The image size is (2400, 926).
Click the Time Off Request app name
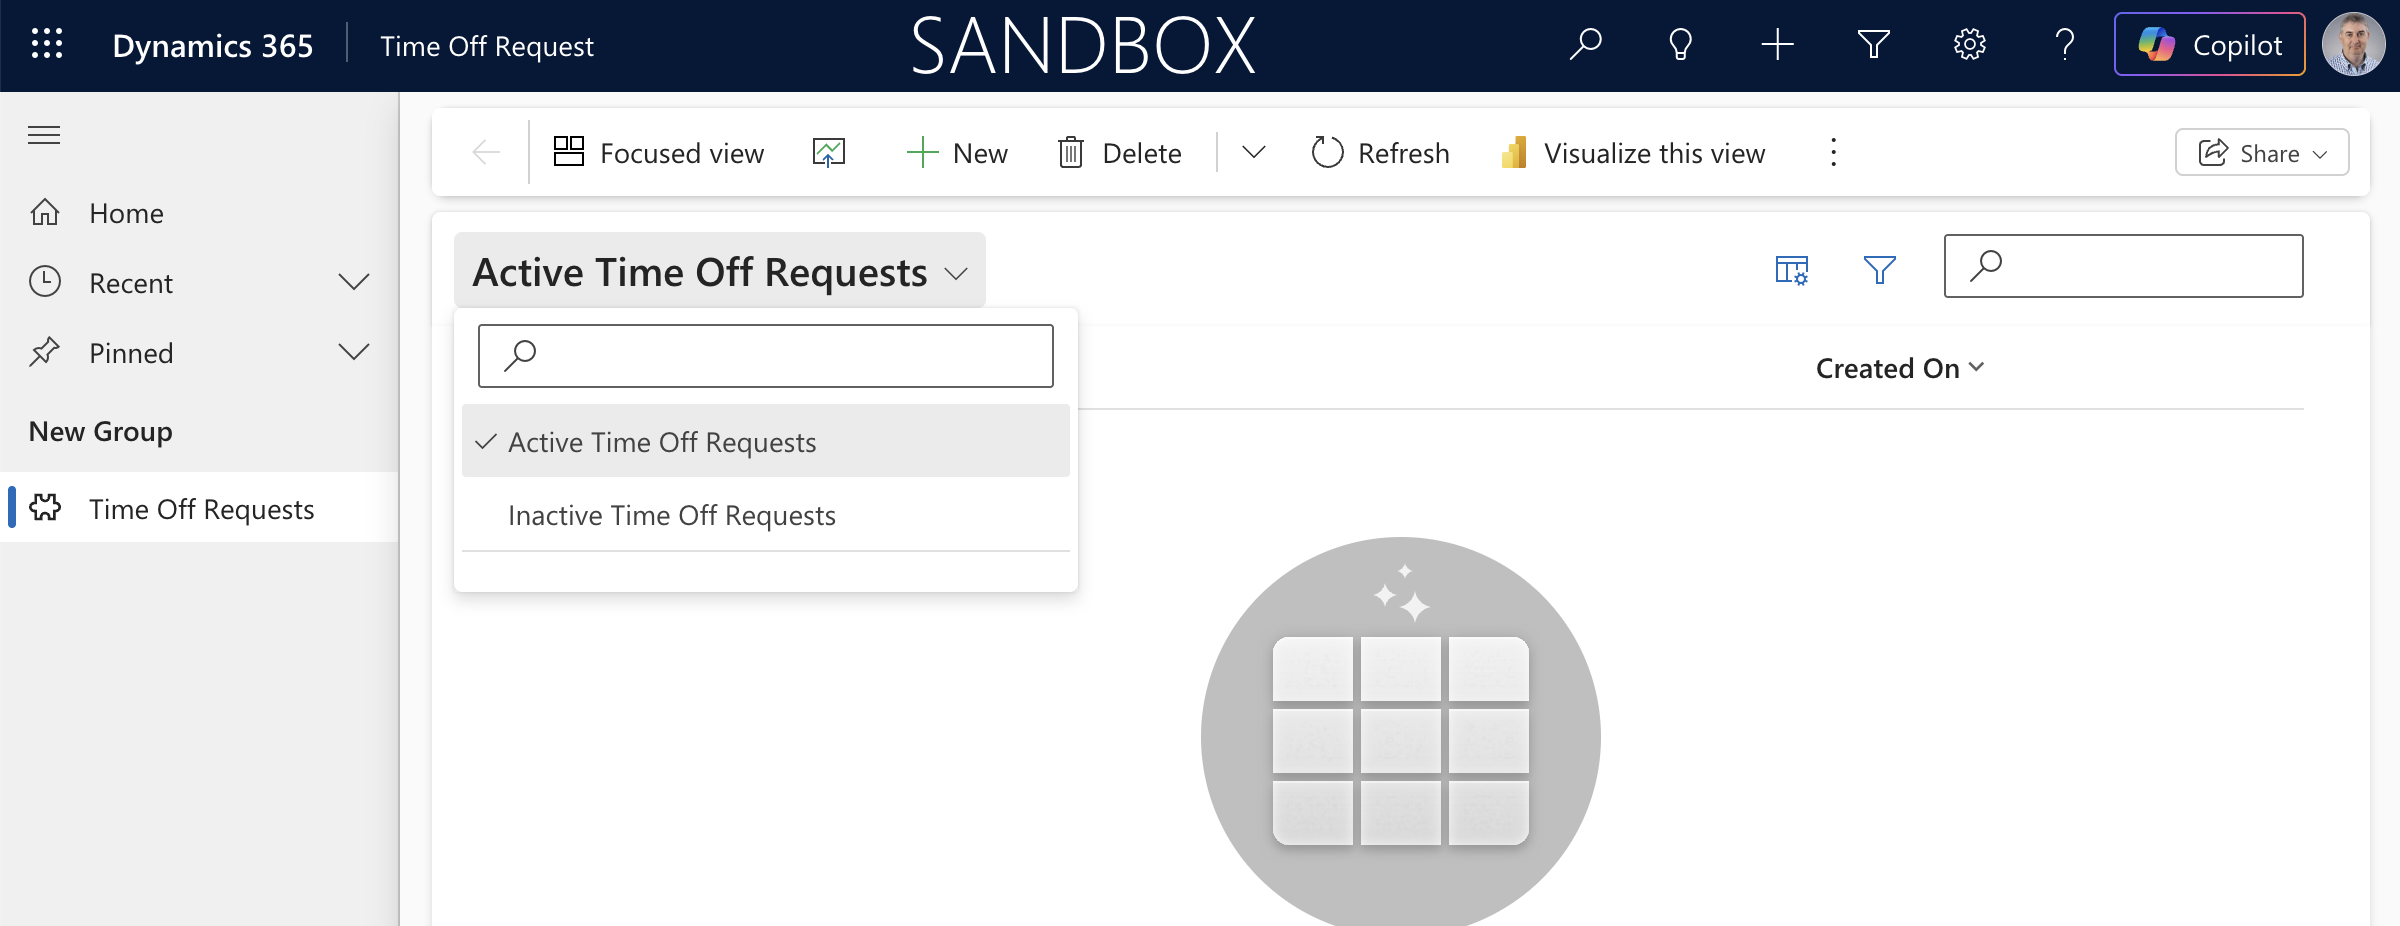point(487,46)
